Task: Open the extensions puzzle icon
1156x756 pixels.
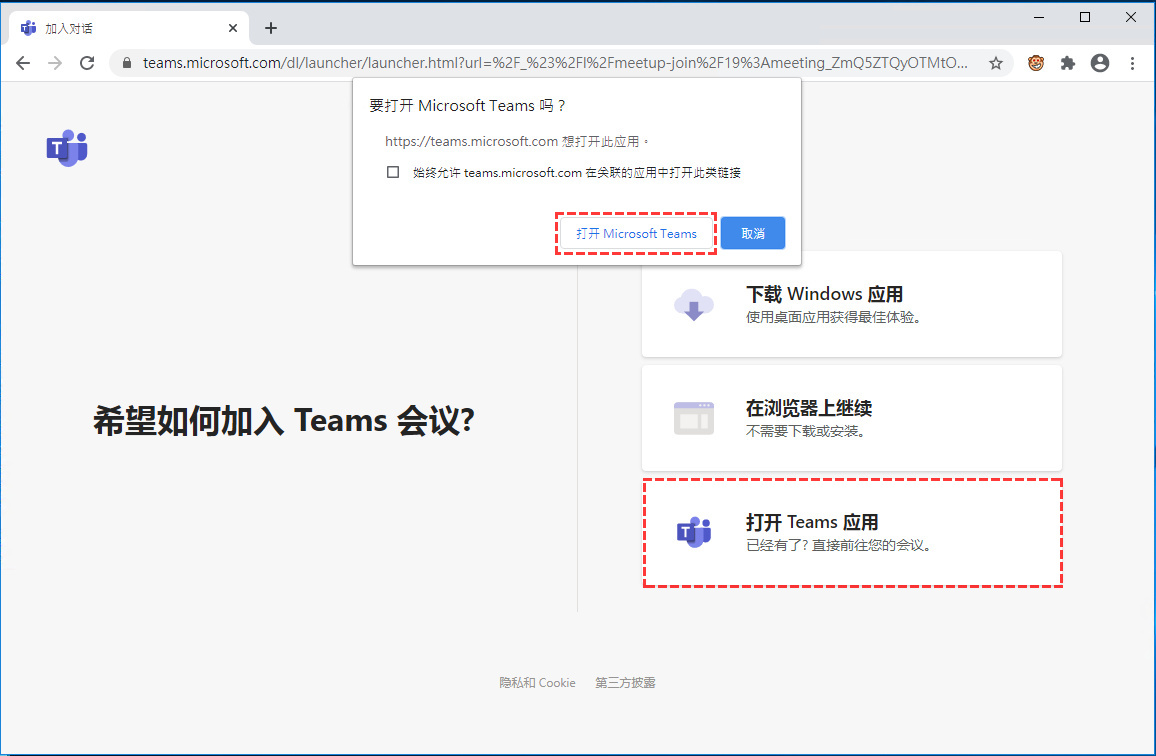Action: (x=1068, y=63)
